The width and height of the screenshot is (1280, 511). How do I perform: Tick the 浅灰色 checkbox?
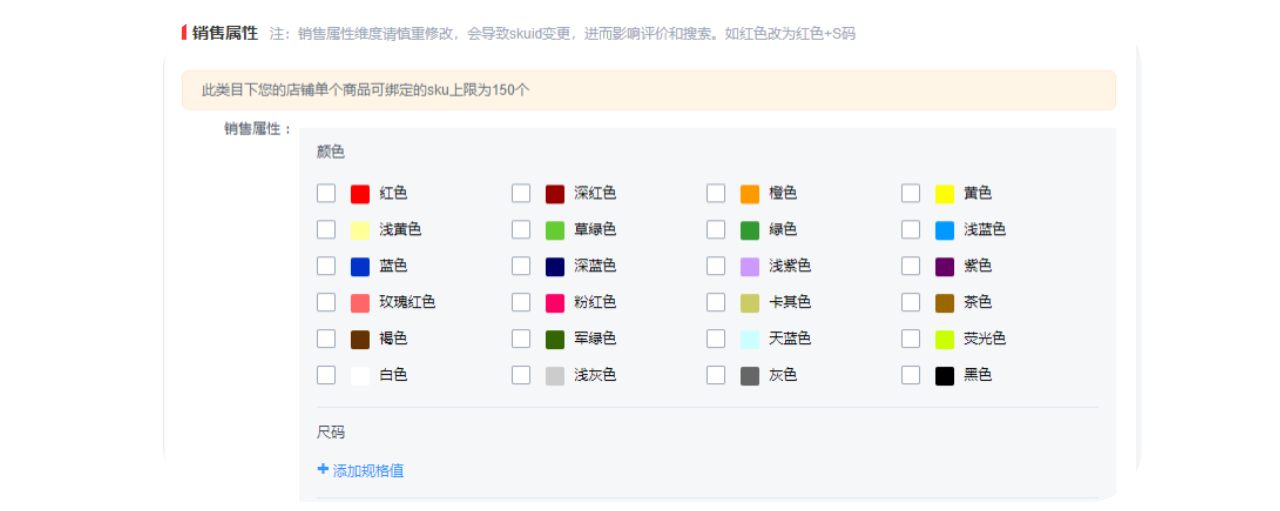[x=521, y=375]
